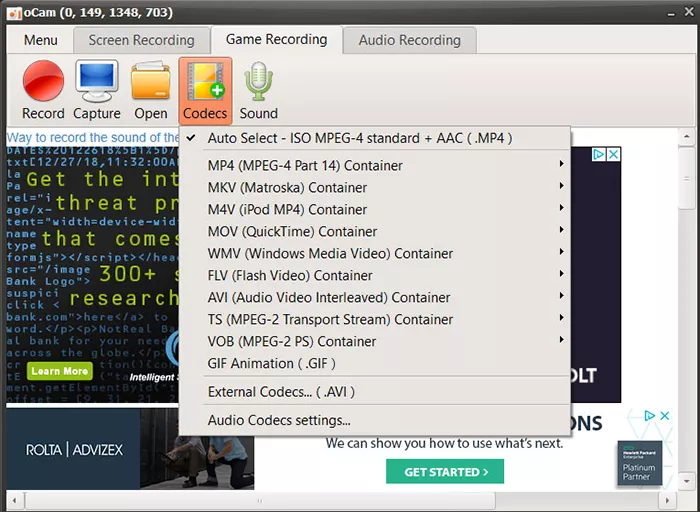Select Auto Select ISO MPEG-4 + AAC option
This screenshot has width=700, height=512.
[375, 138]
